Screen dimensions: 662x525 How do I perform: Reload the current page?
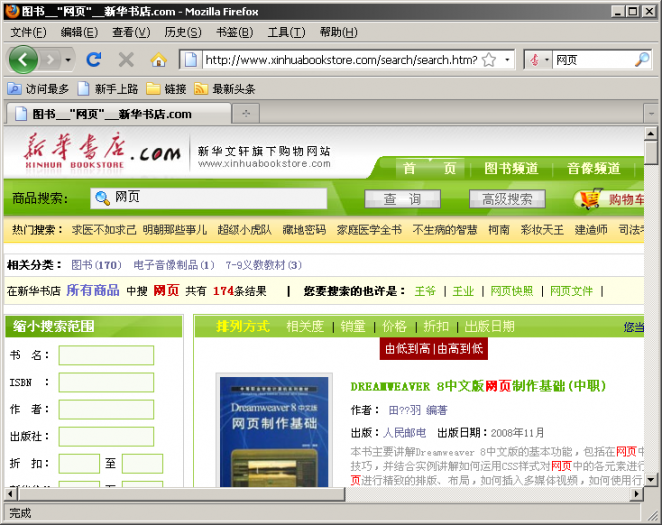[93, 60]
